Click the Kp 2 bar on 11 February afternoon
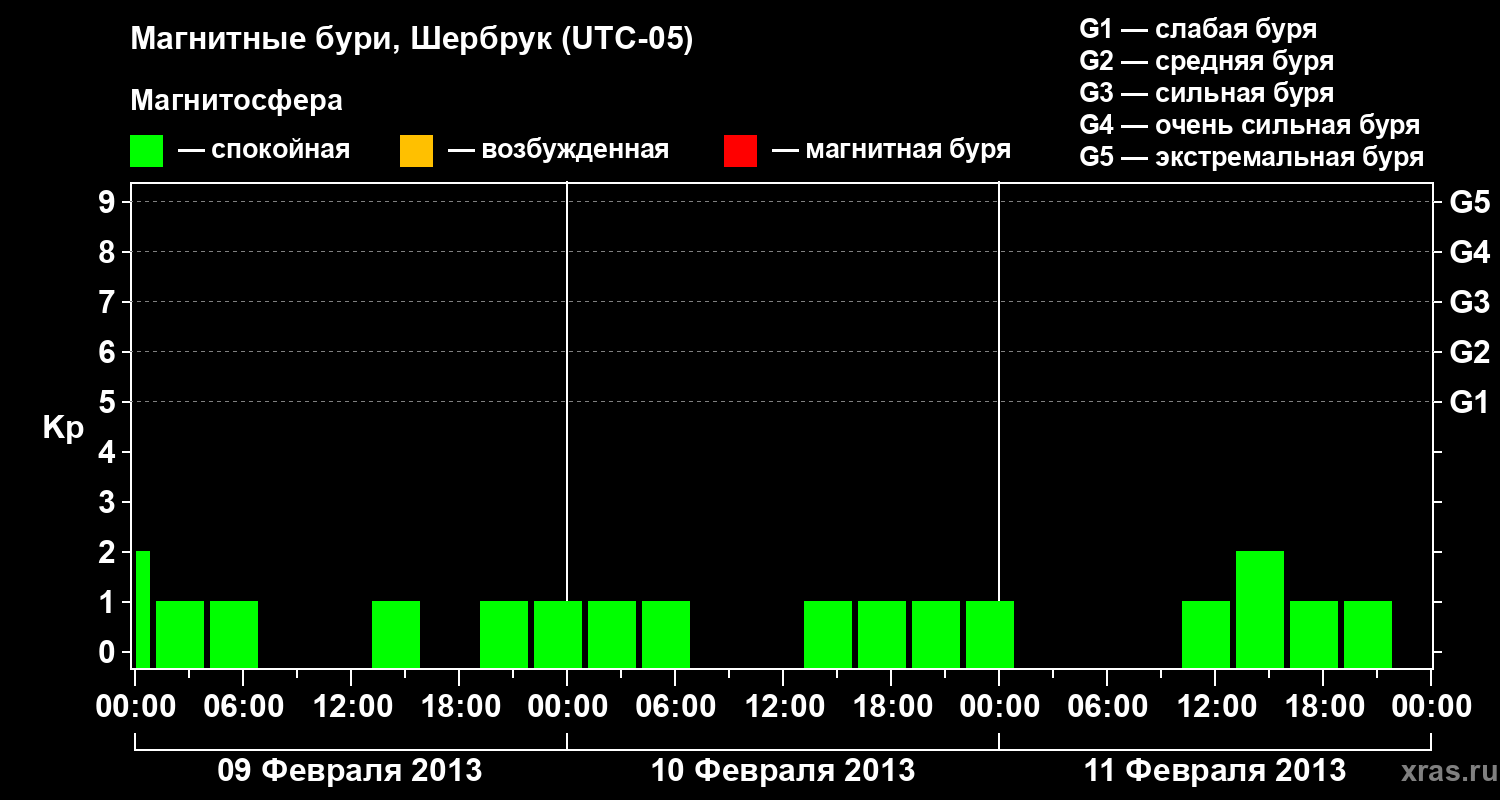The height and width of the screenshot is (800, 1500). coord(1260,609)
